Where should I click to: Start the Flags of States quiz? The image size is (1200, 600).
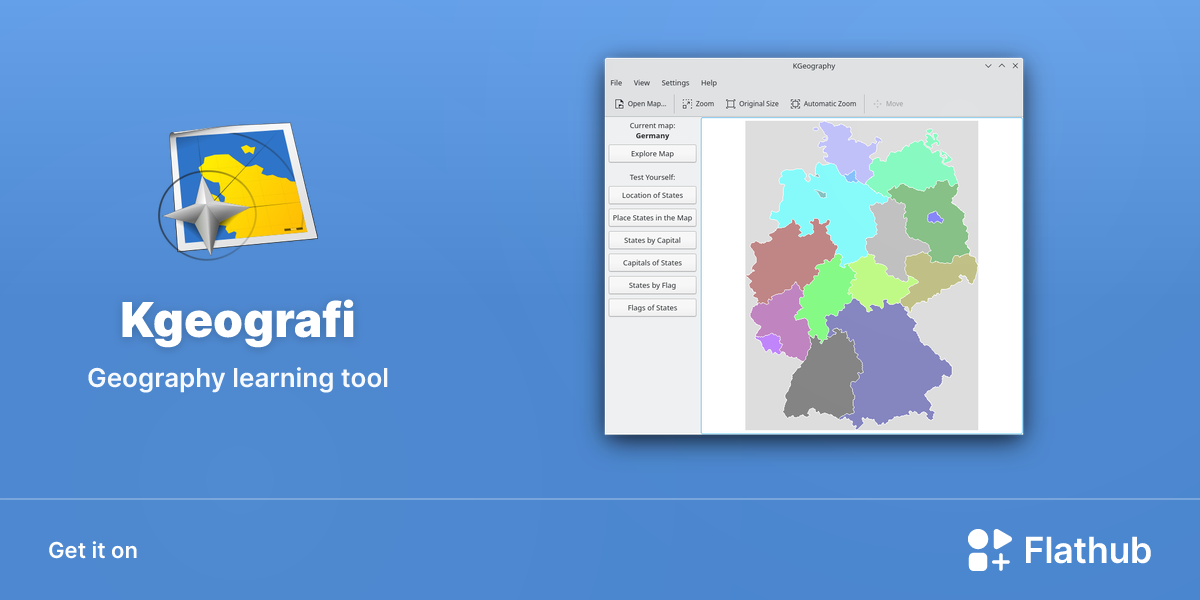pyautogui.click(x=652, y=308)
